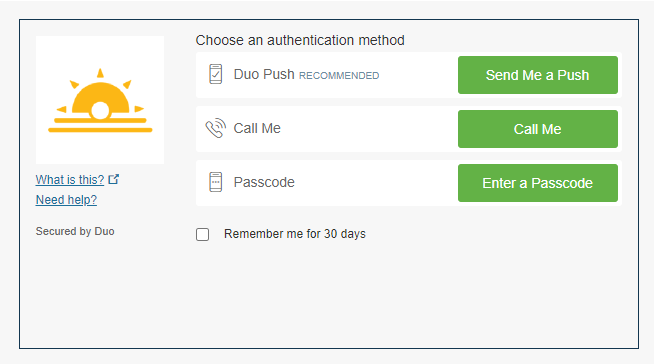
Task: Open the Need help? link
Action: point(66,200)
